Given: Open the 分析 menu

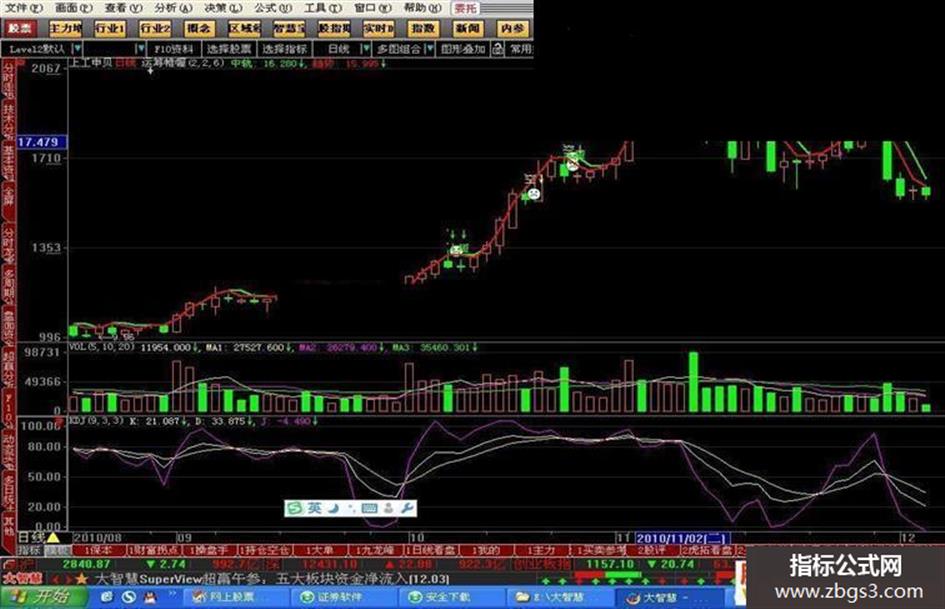Looking at the screenshot, I should tap(173, 8).
